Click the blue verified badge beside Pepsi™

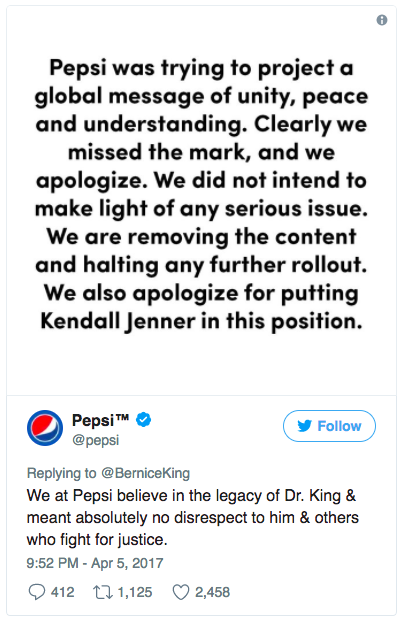143,420
